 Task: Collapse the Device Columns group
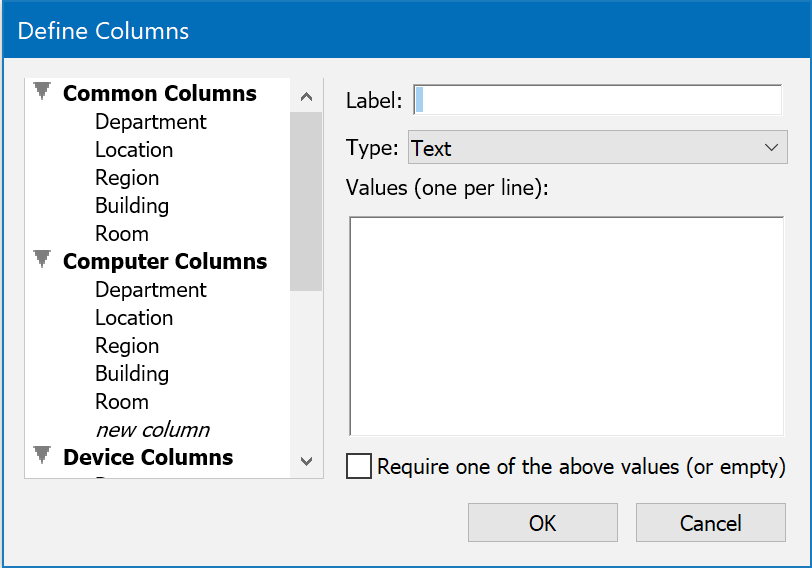[42, 455]
